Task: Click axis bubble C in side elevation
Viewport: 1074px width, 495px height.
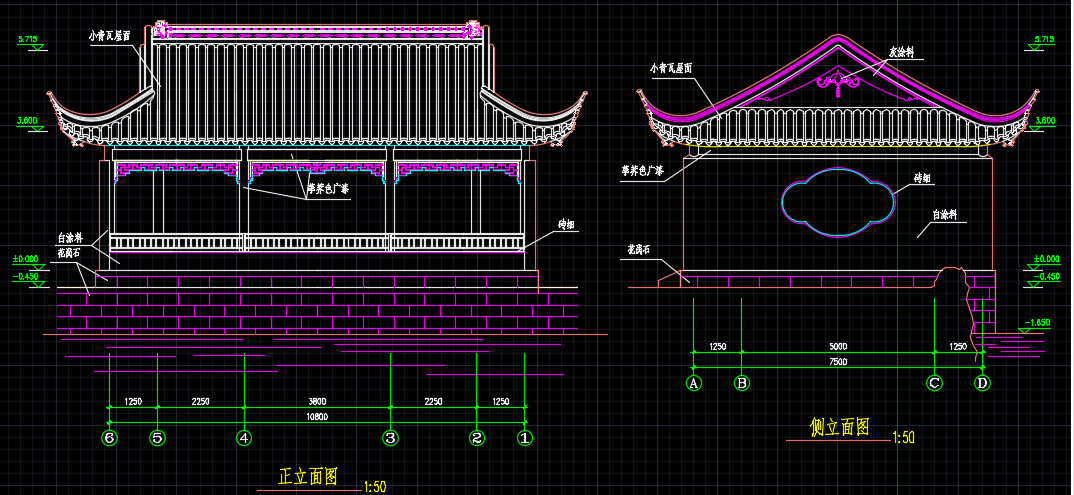Action: [934, 383]
